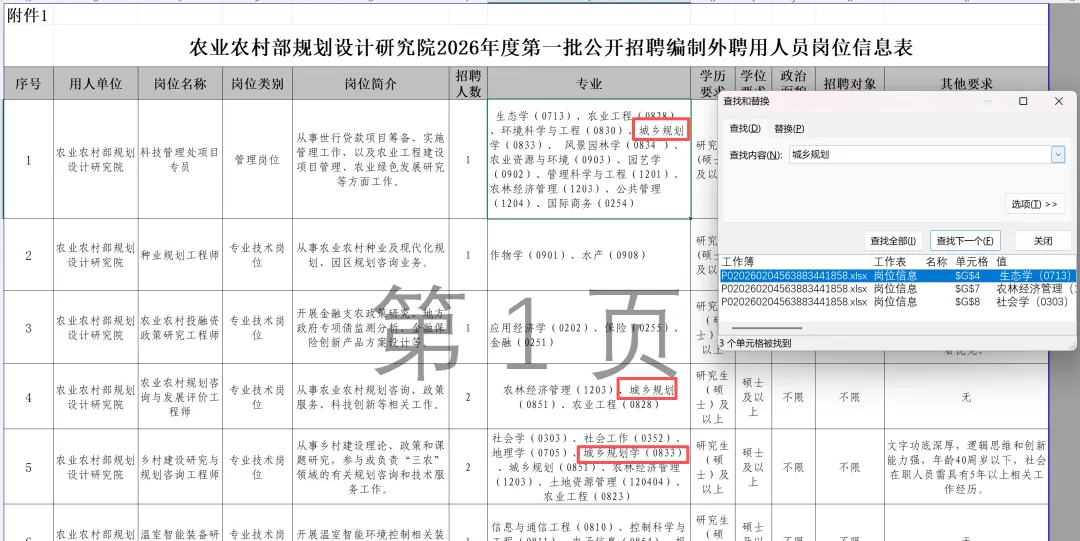The width and height of the screenshot is (1080, 541).
Task: Select the 无 cell in row 4
Action: tap(966, 397)
